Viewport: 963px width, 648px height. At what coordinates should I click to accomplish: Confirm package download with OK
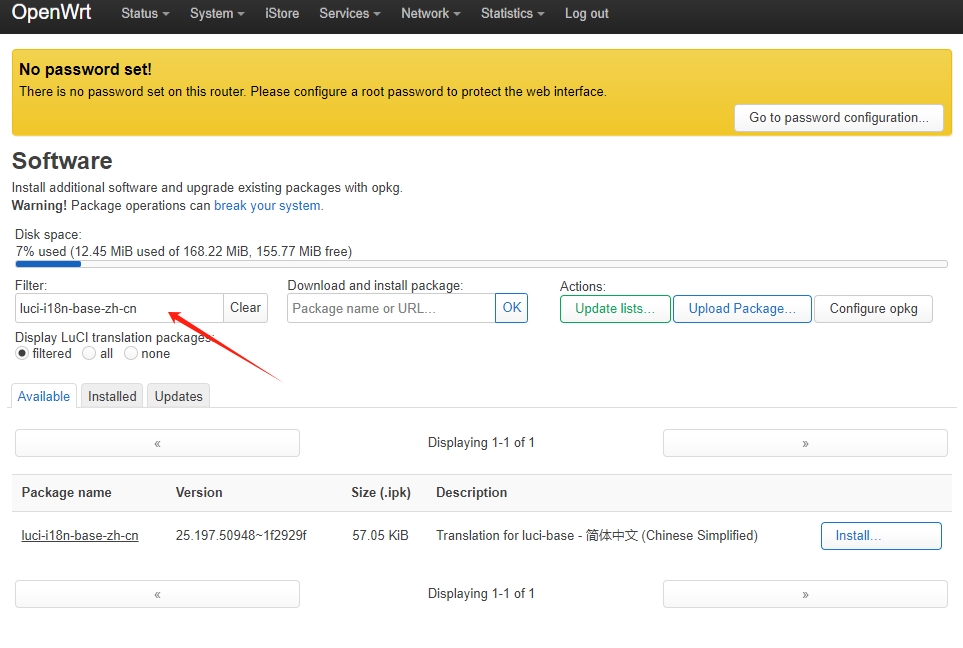[x=512, y=308]
